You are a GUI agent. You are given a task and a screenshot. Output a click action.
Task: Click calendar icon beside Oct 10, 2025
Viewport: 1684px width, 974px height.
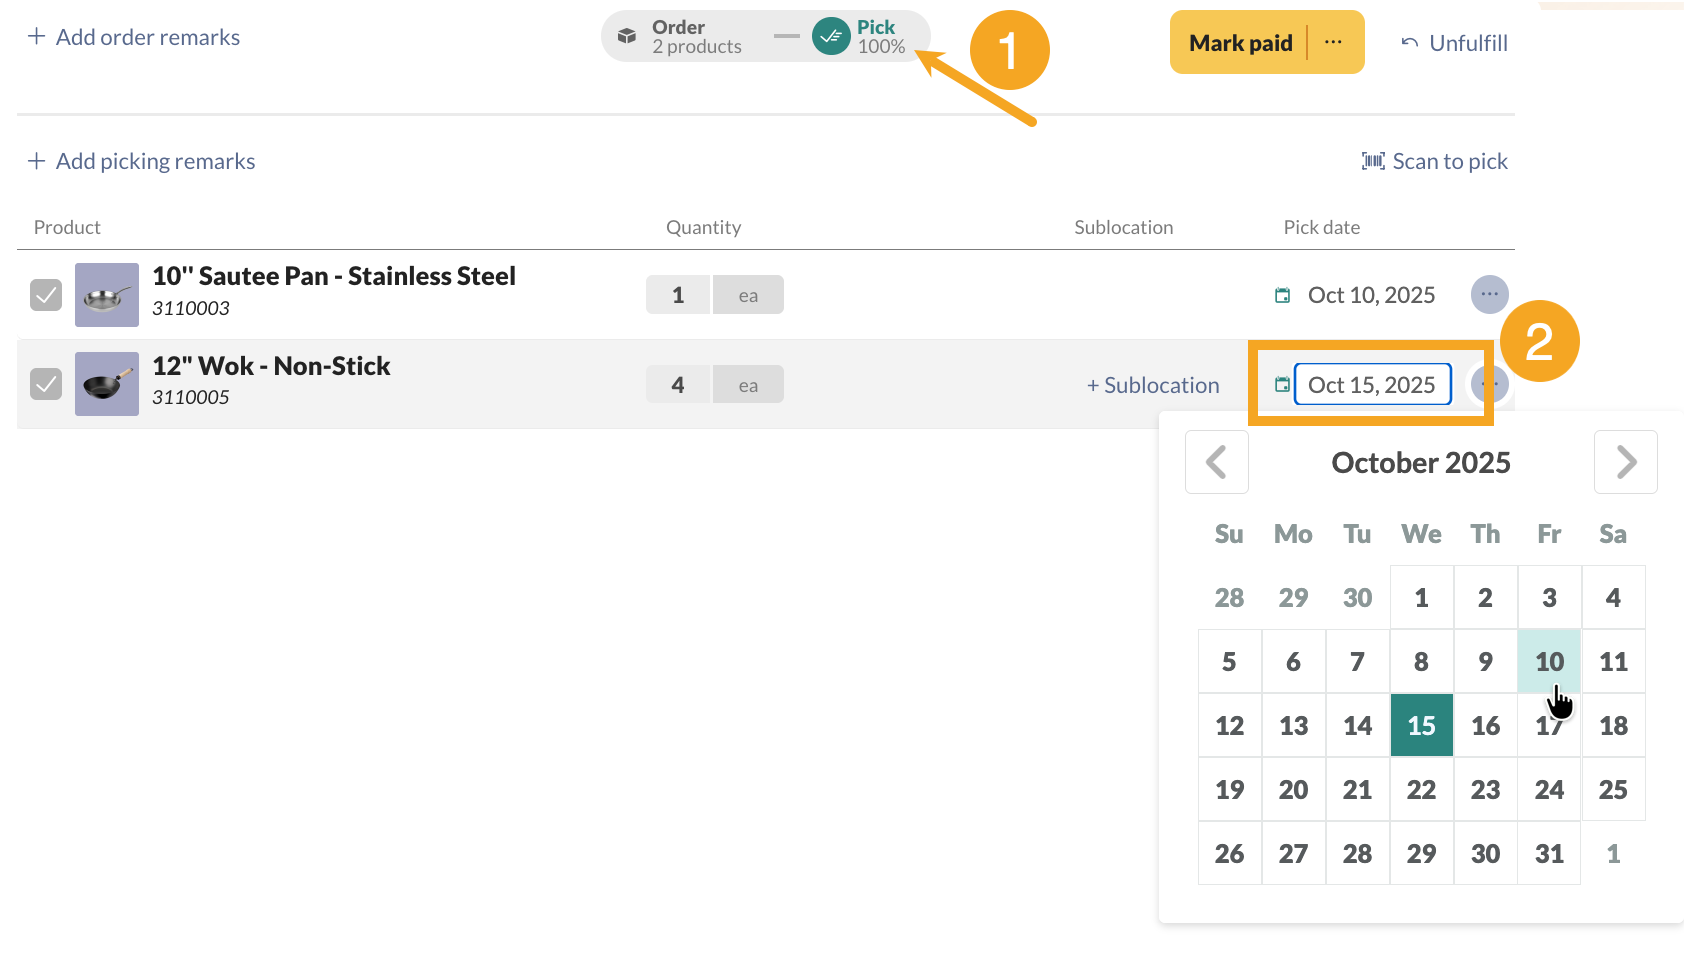point(1282,295)
